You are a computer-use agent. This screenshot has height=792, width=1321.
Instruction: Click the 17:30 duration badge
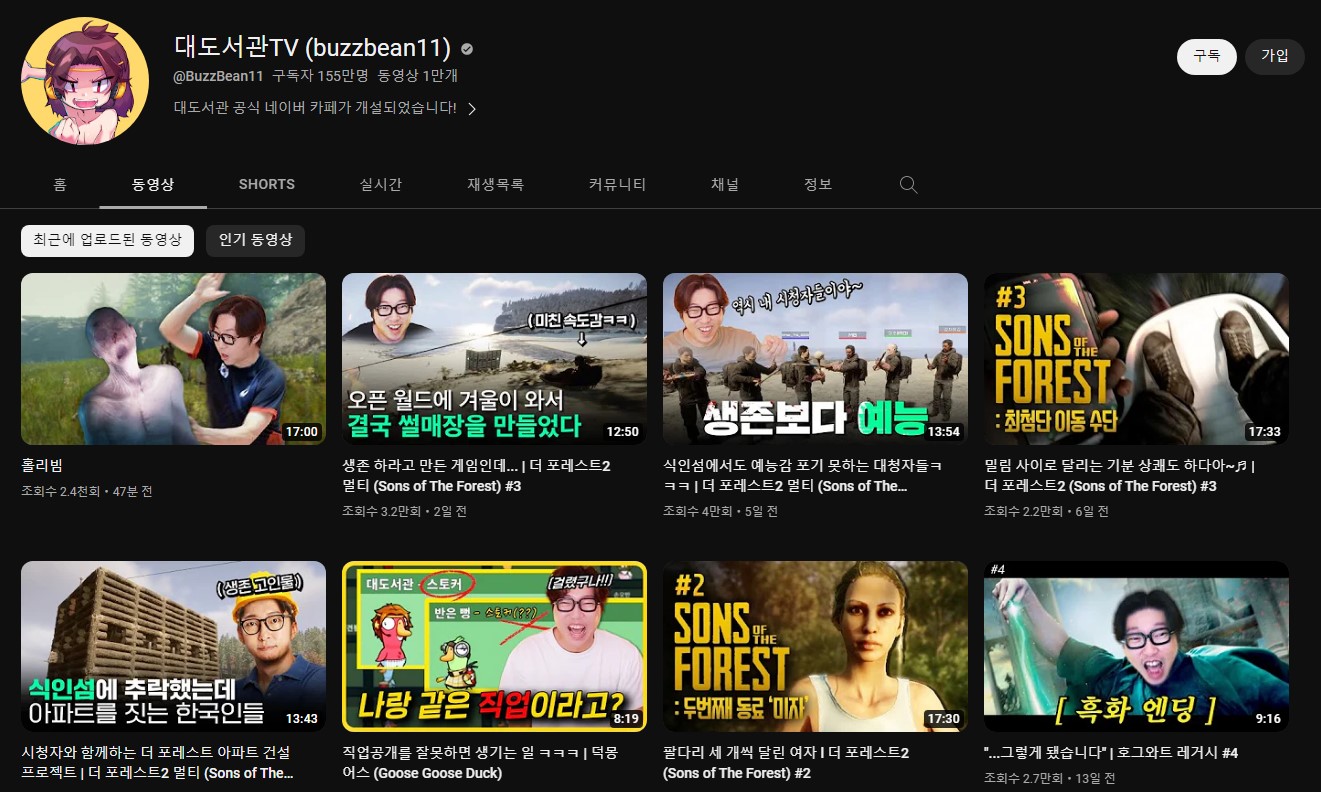pos(943,719)
